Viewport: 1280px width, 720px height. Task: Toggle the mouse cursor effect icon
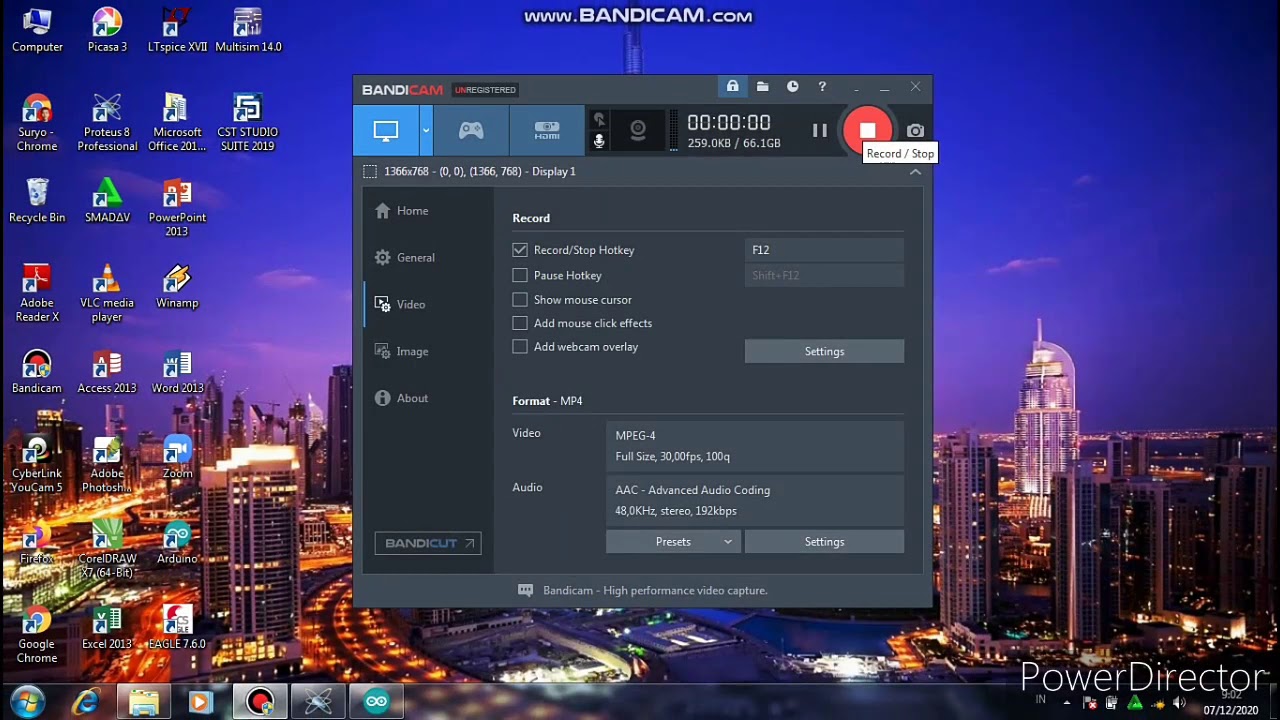click(599, 119)
